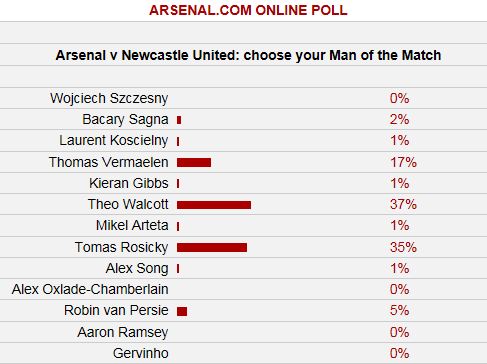
Task: Click the Alex Oxlade-Chamberlain label
Action: click(x=90, y=289)
